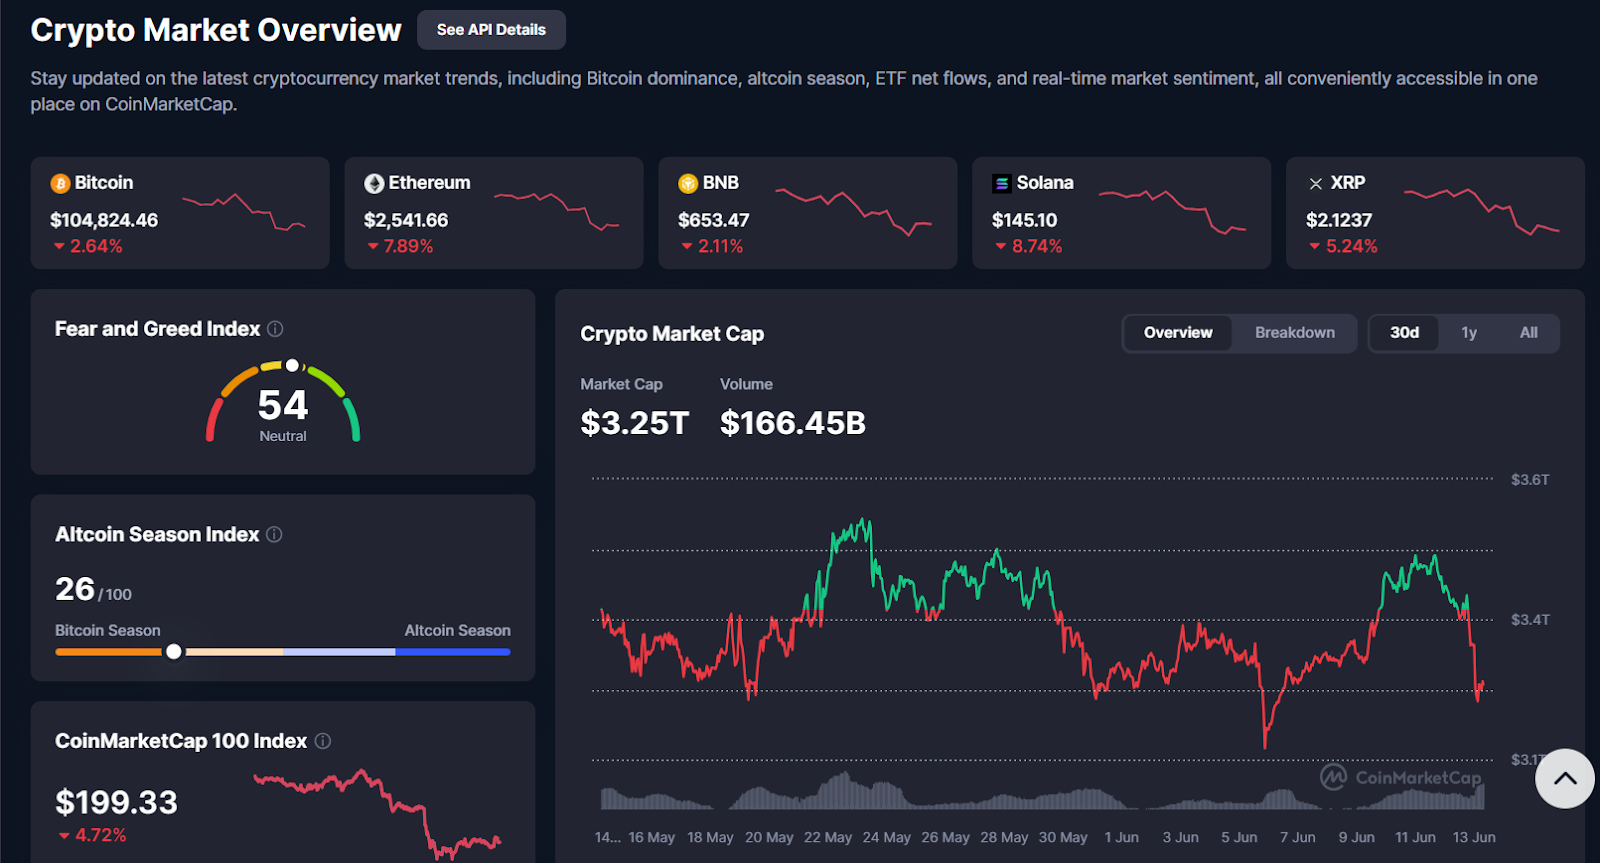
Task: Open Altcoin Season Index info icon
Action: 274,535
